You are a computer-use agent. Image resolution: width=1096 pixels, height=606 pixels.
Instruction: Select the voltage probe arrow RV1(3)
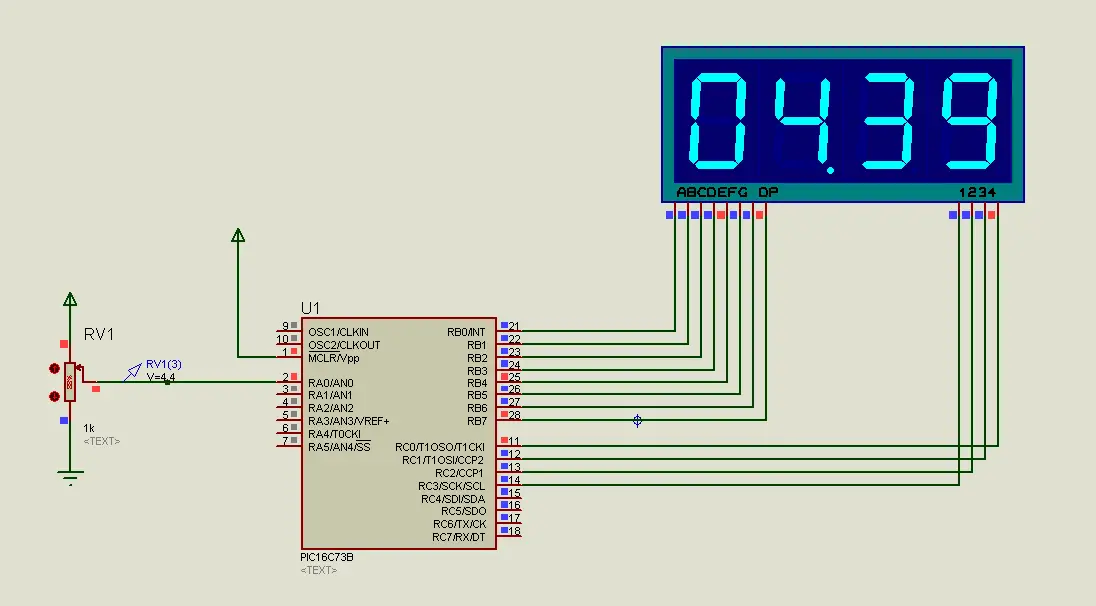click(x=132, y=373)
